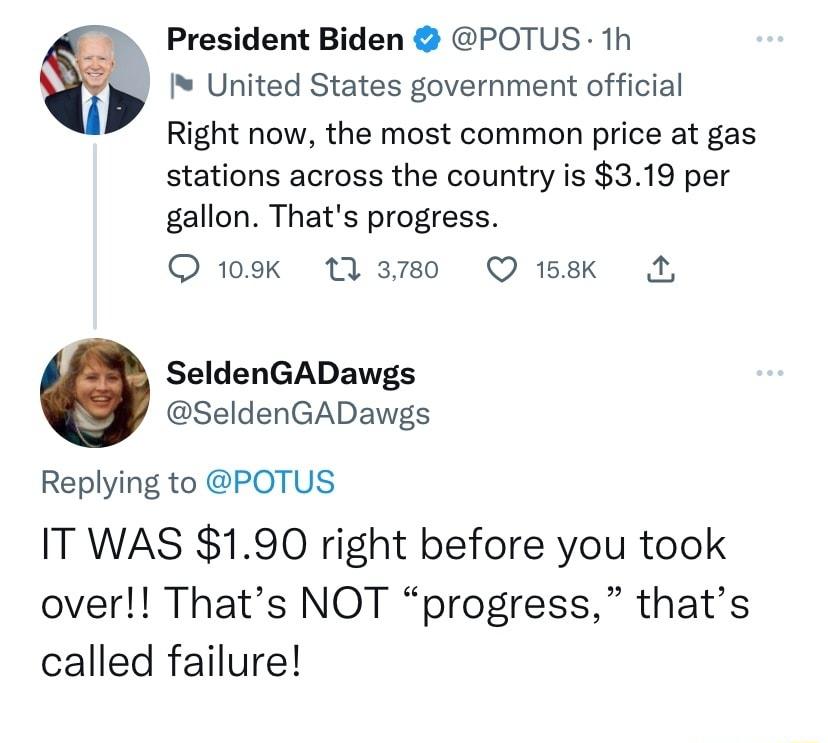Toggle the like heart on the tweet
Screen dimensions: 828x743
500,268
